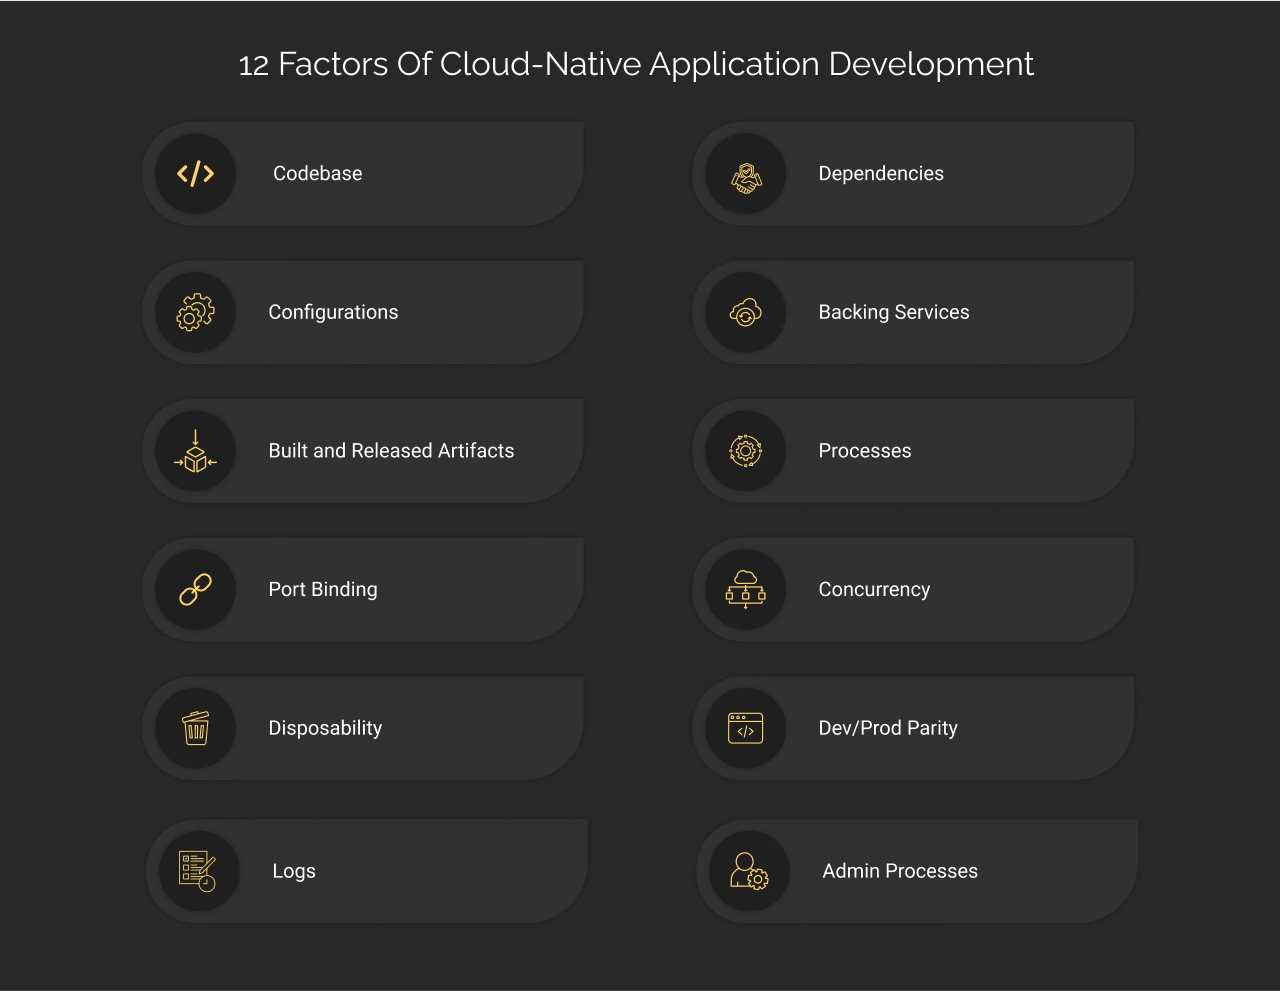Click the trash can Disposability icon
Screen dimensions: 1280x991
(196, 728)
